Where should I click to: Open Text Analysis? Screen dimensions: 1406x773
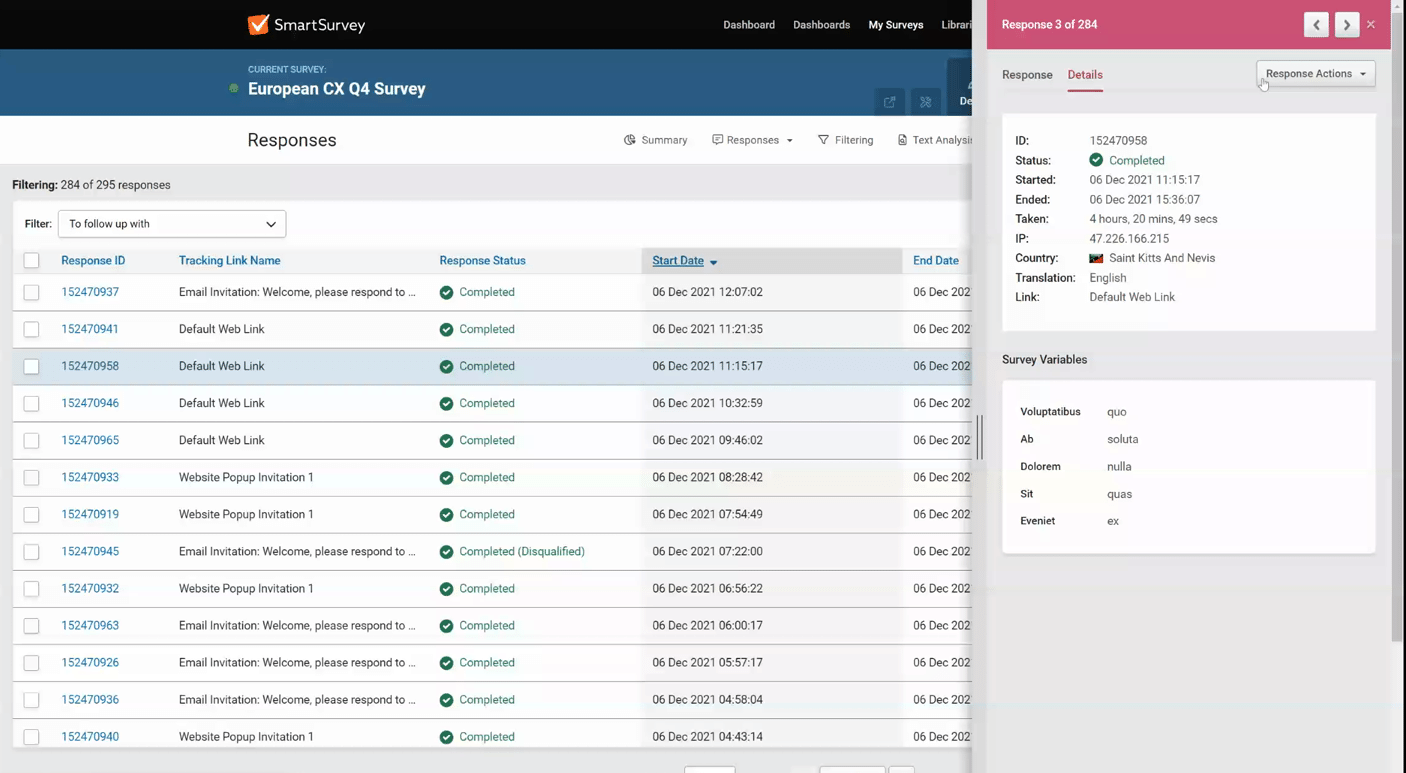coord(934,140)
